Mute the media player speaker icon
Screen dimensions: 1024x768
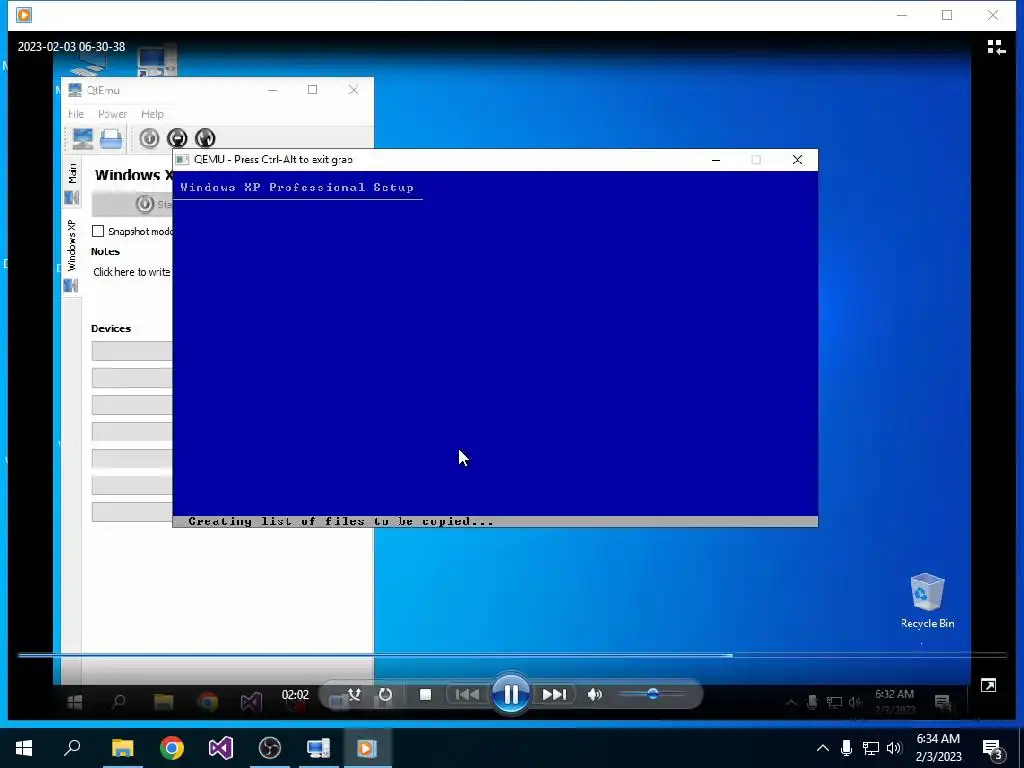(x=594, y=694)
